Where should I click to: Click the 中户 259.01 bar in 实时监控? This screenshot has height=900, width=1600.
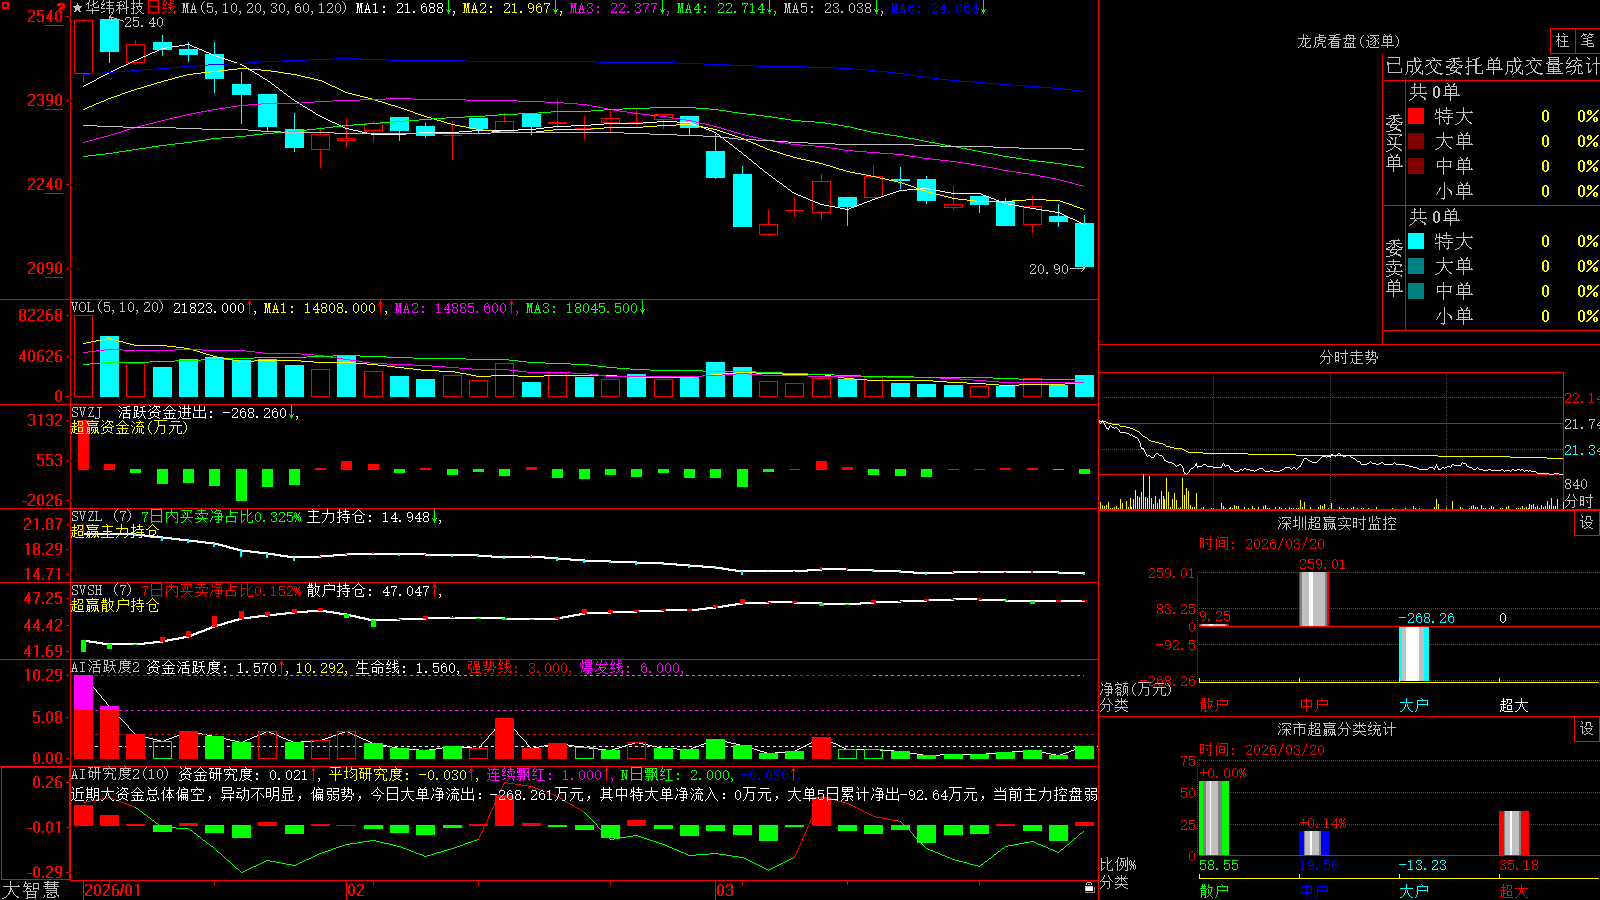click(1313, 599)
